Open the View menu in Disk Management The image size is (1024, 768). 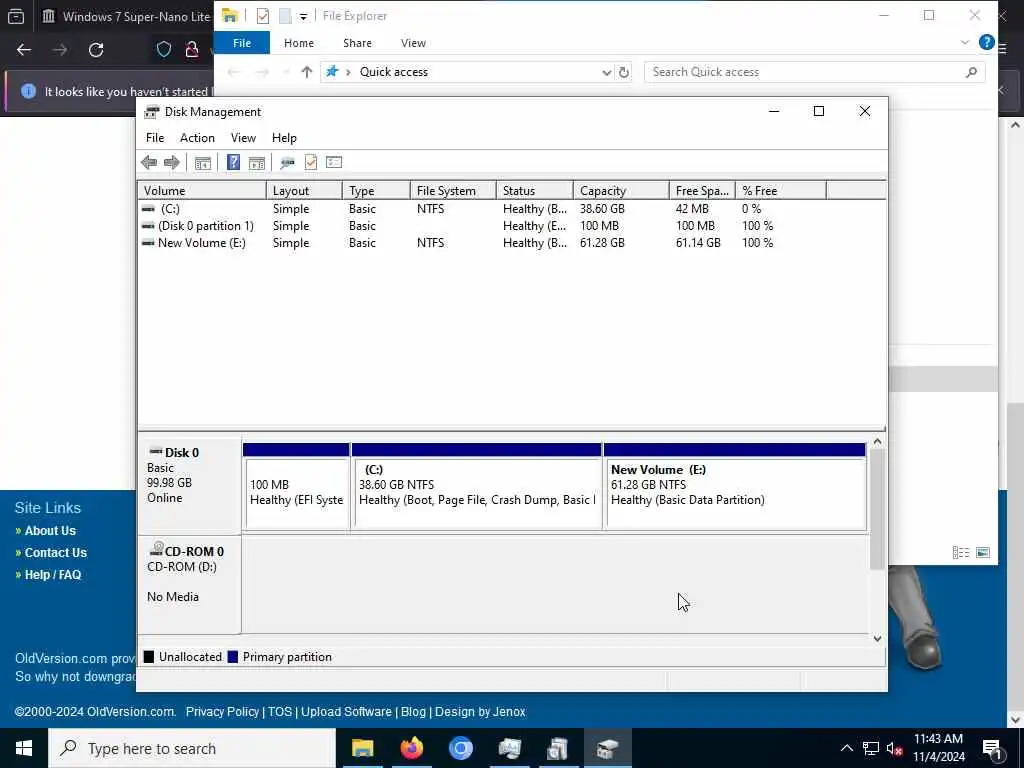[243, 138]
